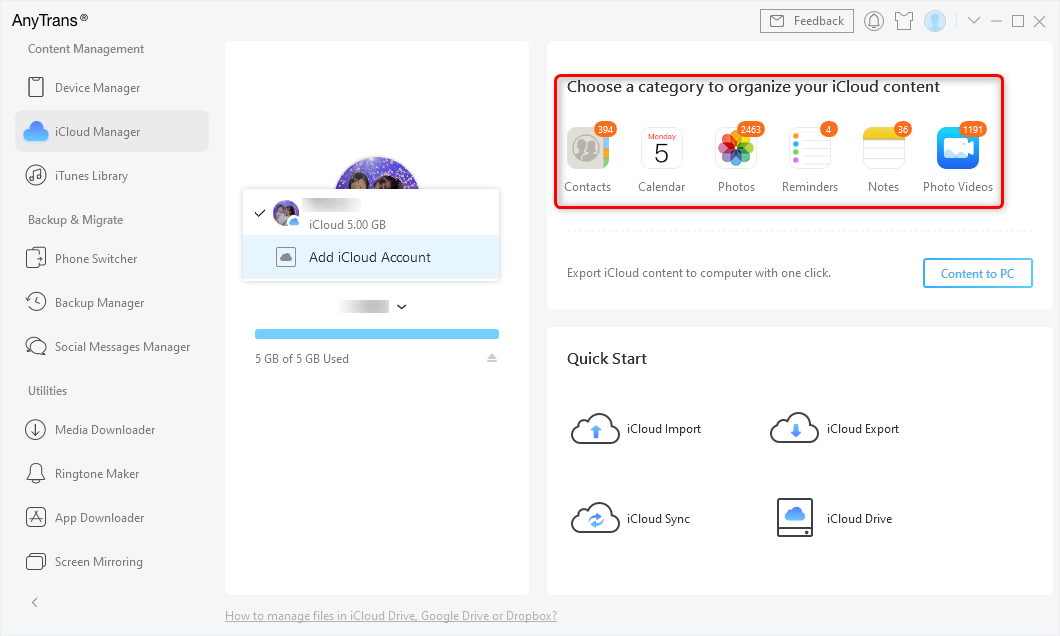Open the Calendar category icon
Image resolution: width=1060 pixels, height=636 pixels.
pos(662,148)
